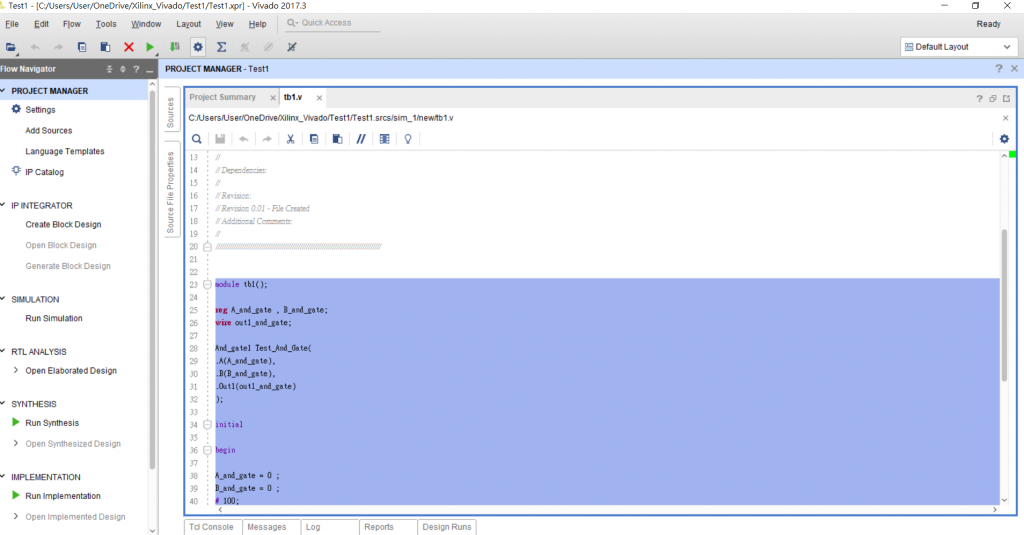Click the editor paste icon
Viewport: 1024px width, 535px height.
click(338, 138)
